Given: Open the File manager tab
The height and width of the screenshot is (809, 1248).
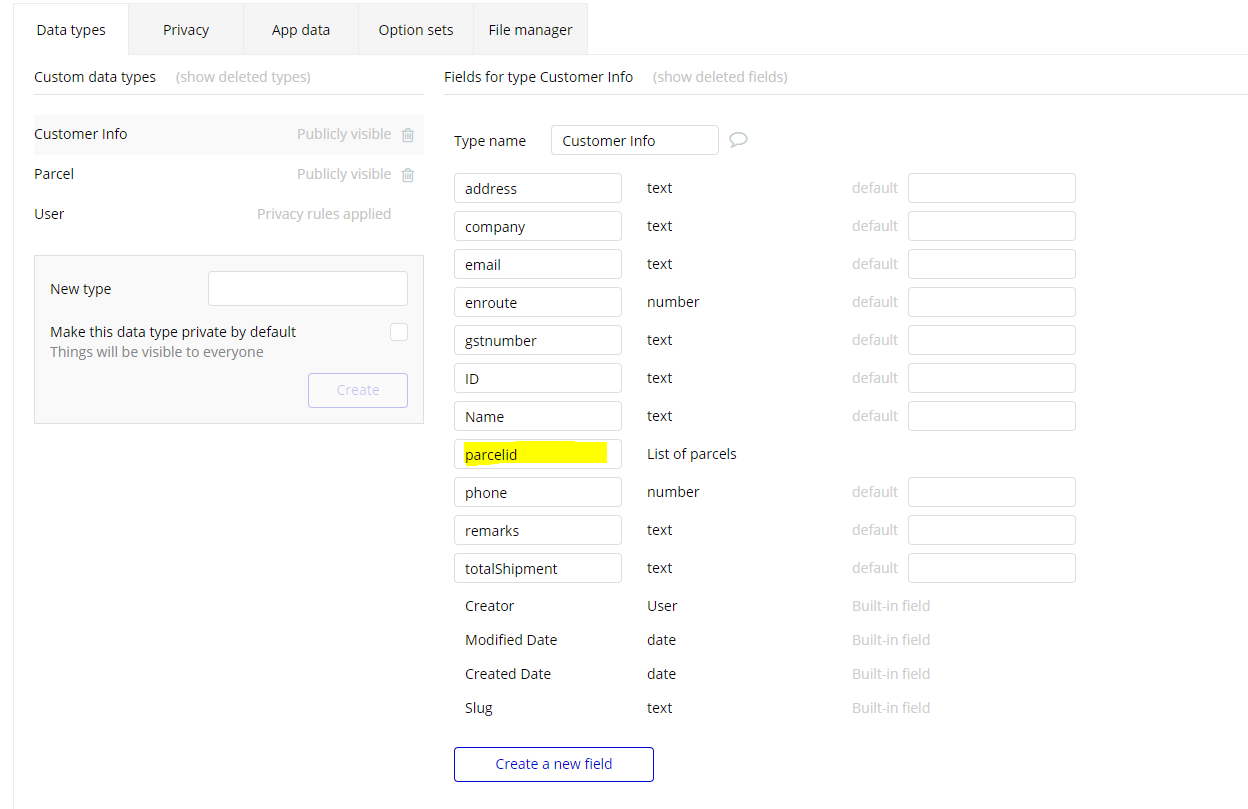Looking at the screenshot, I should 530,30.
